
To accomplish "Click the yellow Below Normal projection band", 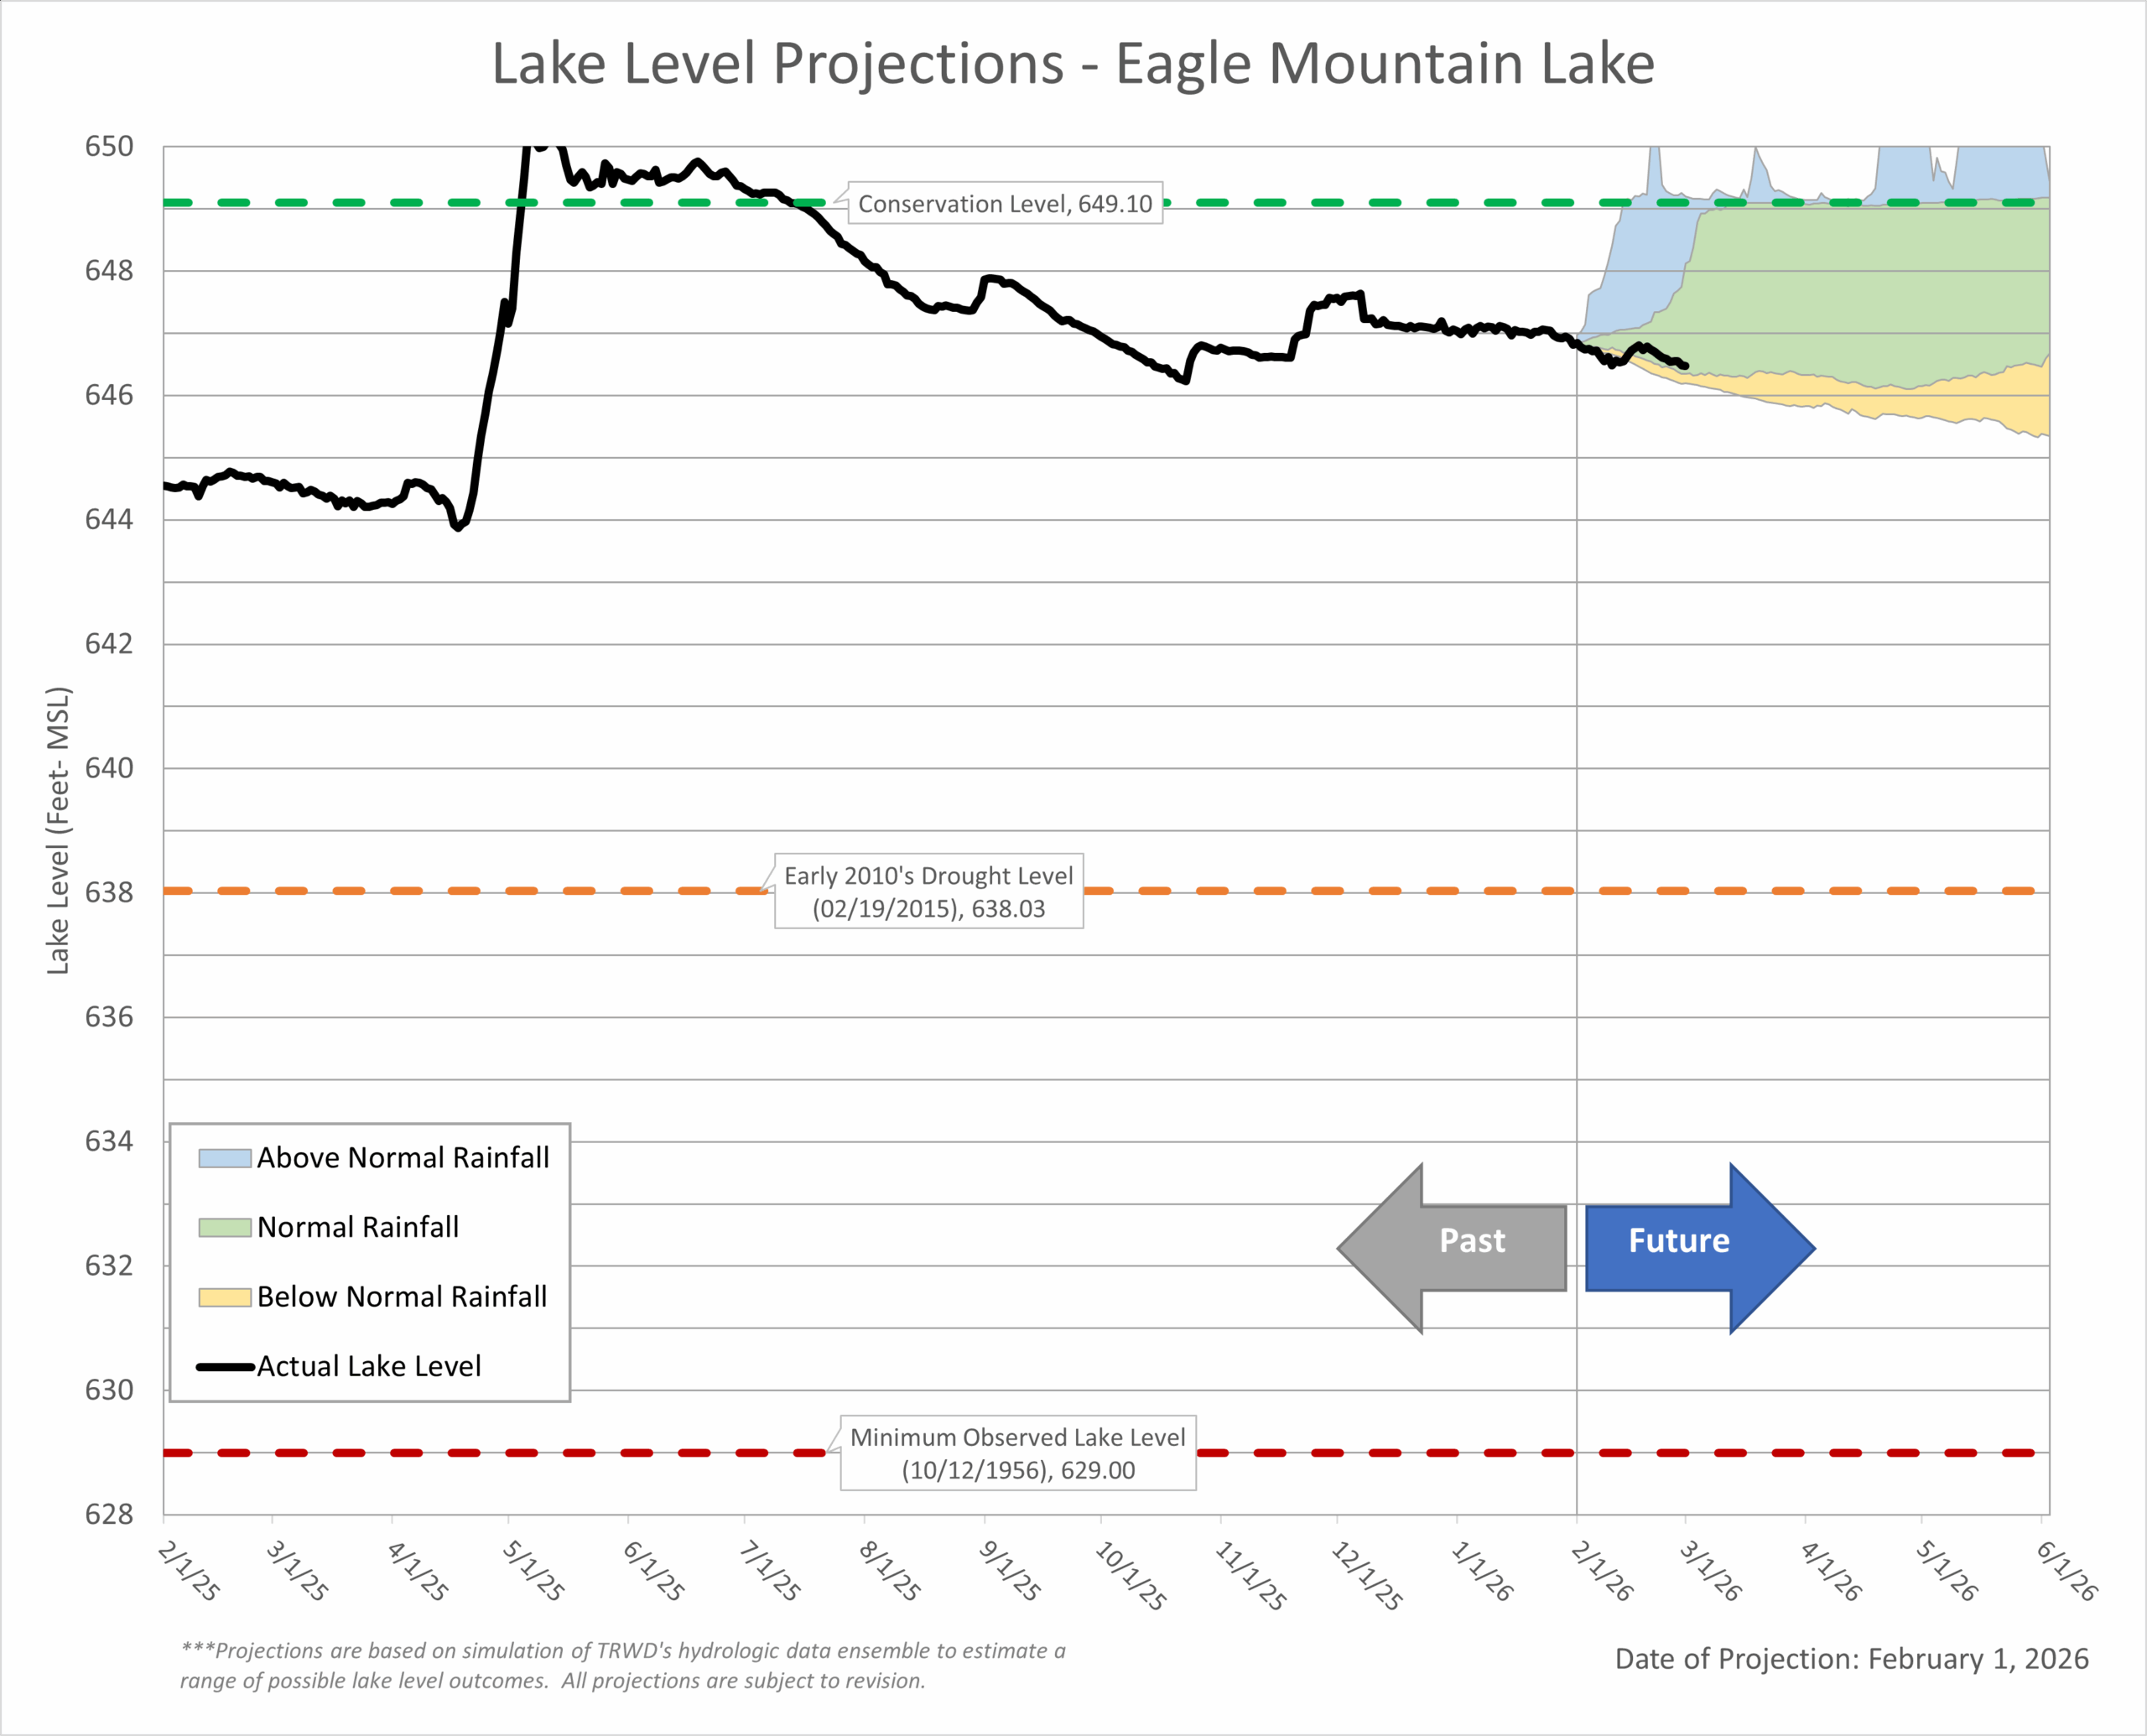I will coord(2000,400).
